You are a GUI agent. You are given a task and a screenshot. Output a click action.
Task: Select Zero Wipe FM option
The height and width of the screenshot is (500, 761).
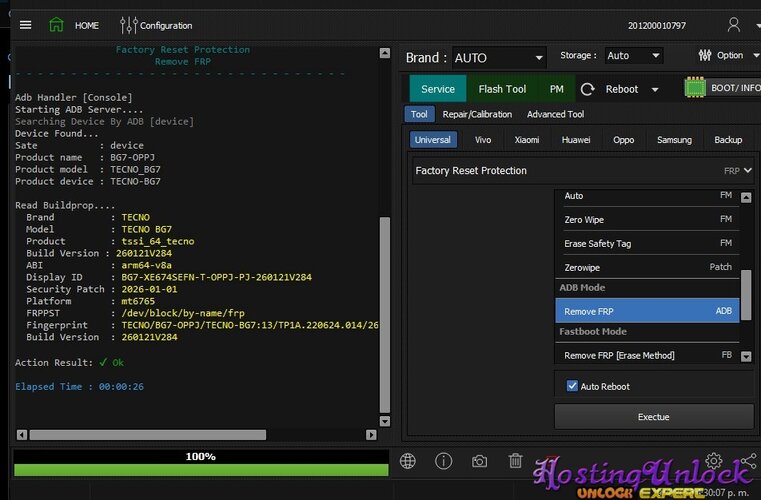(647, 219)
